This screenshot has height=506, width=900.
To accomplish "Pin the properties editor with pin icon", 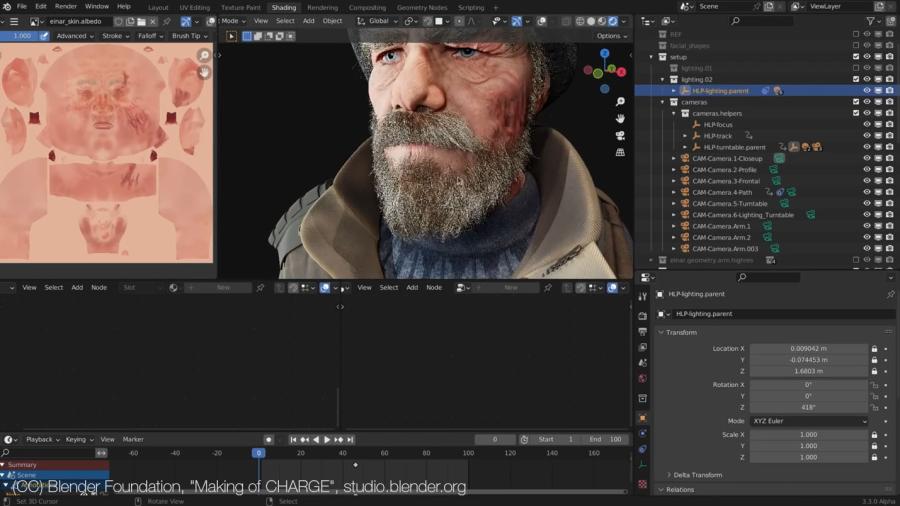I will 890,294.
